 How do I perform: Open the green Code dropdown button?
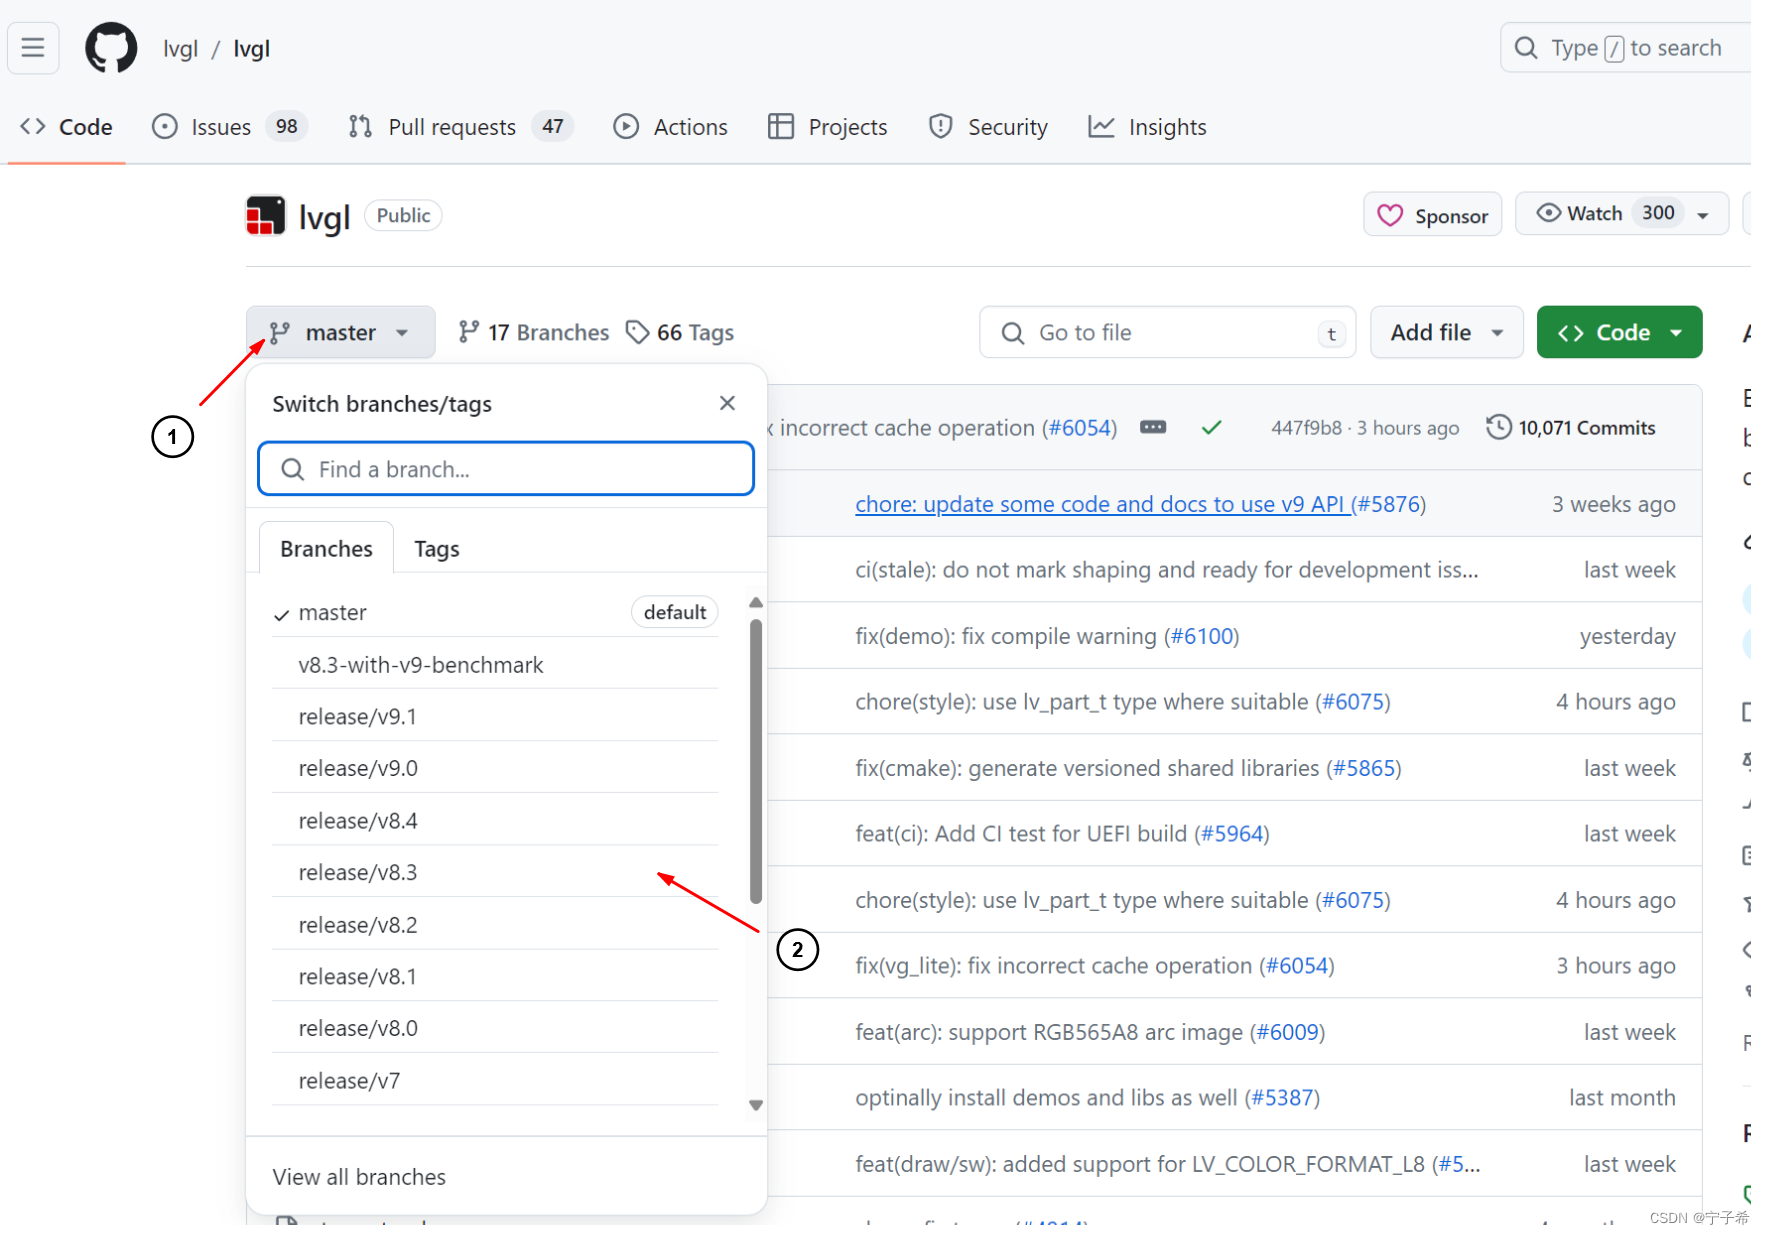point(1619,333)
